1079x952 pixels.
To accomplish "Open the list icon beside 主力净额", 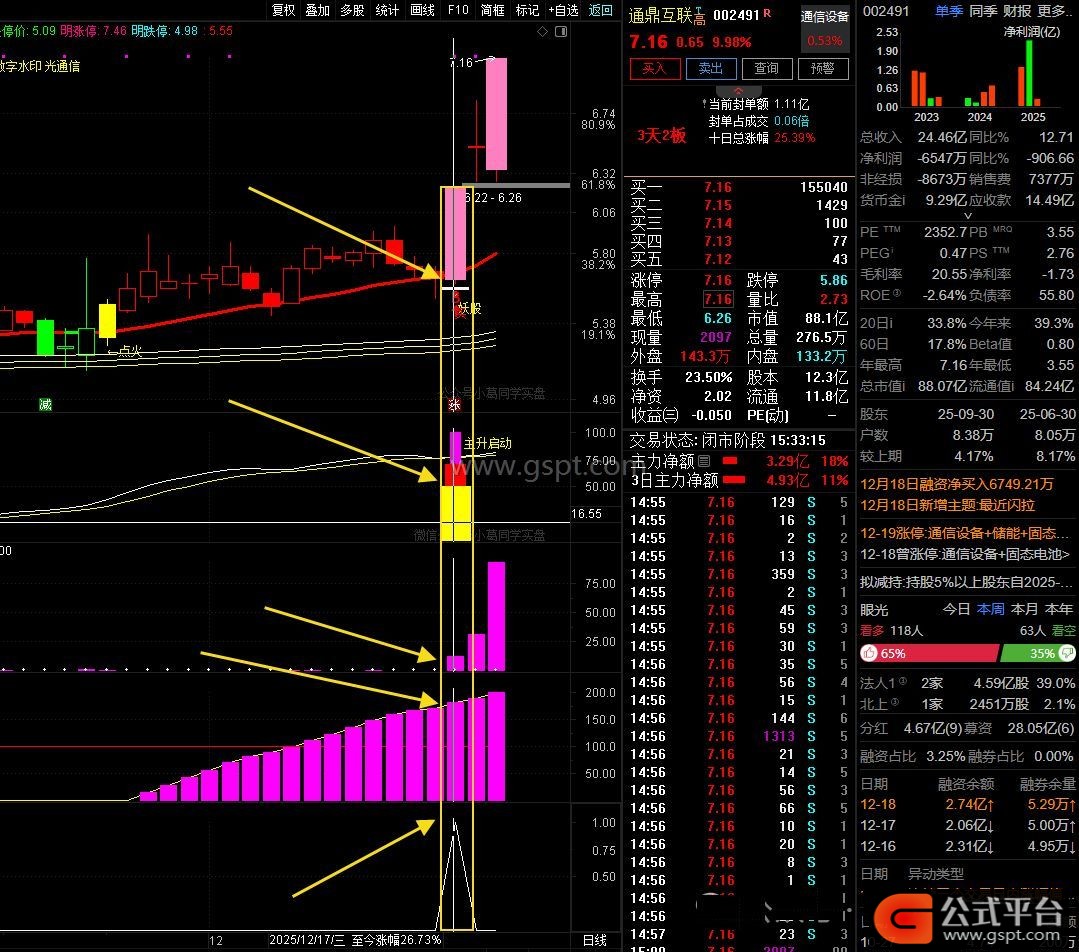I will tap(703, 462).
